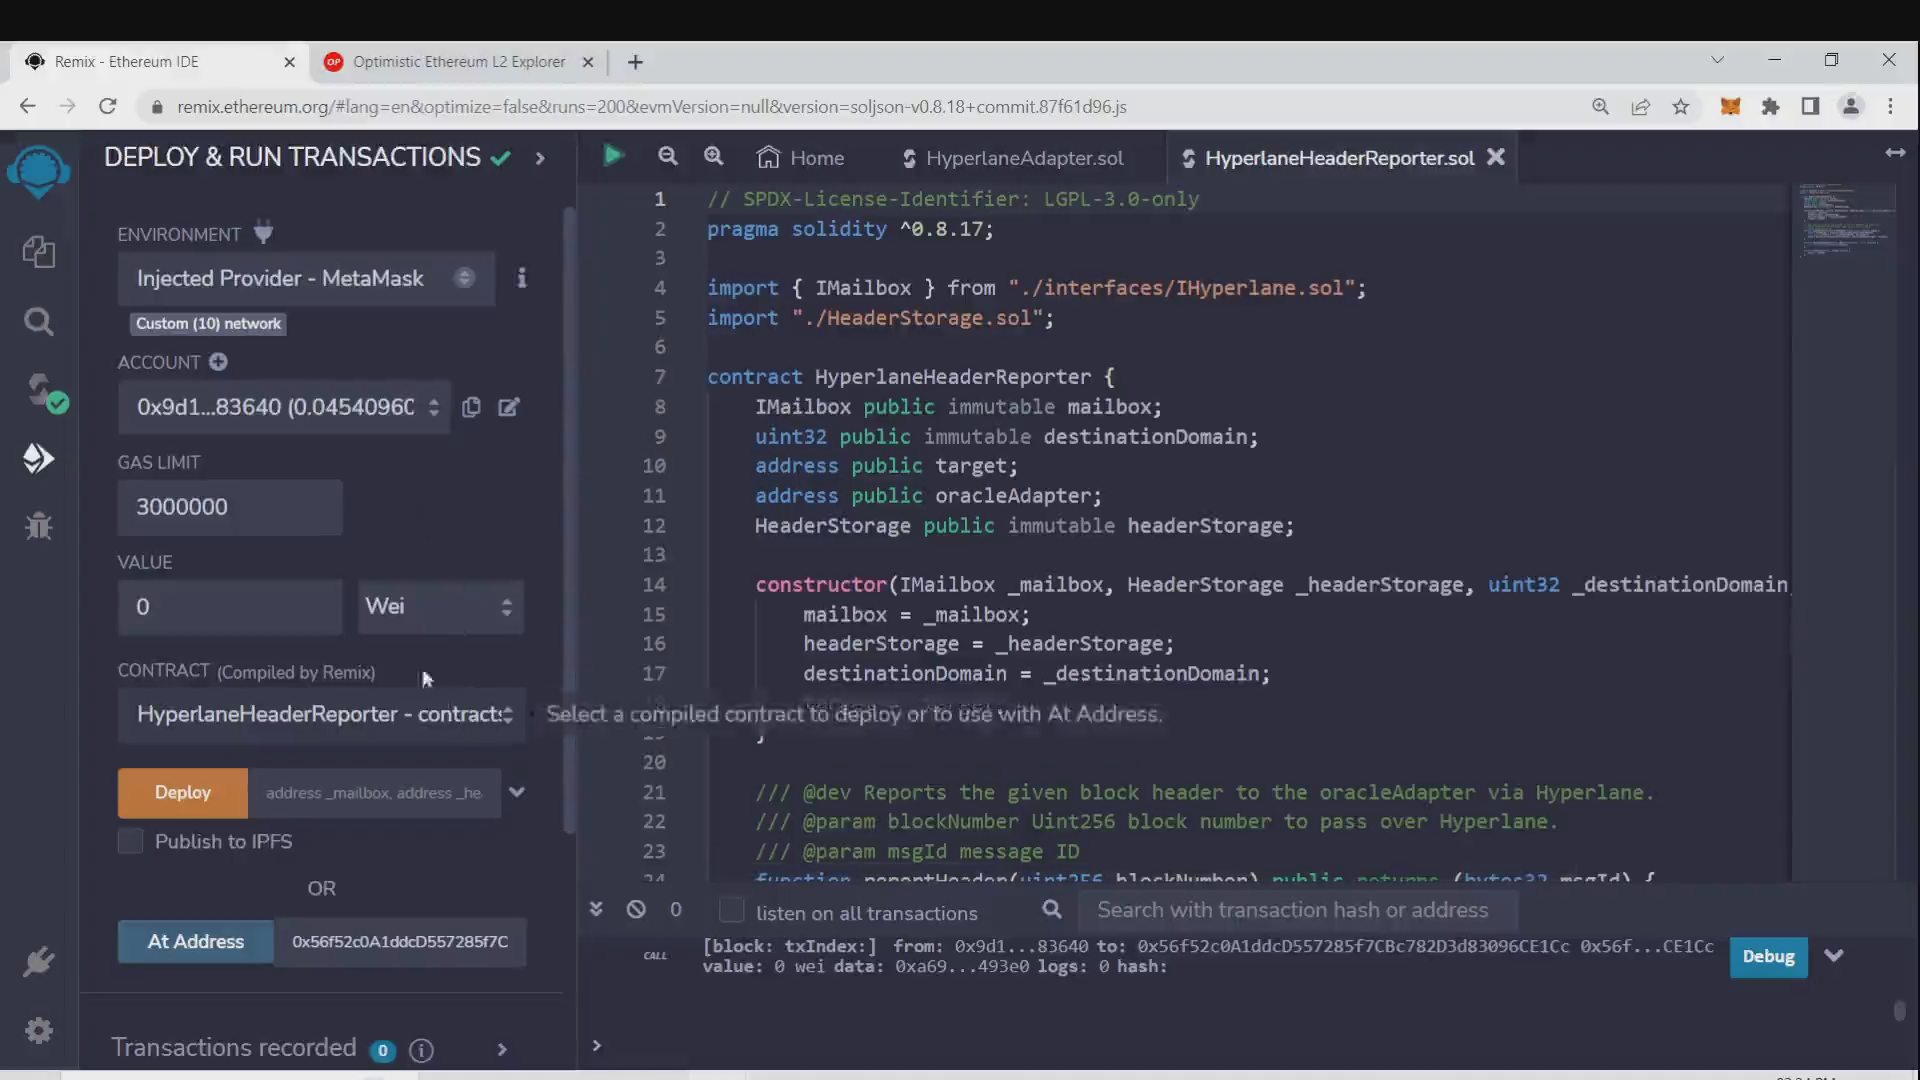1920x1080 pixels.
Task: Click Value amount input field
Action: 230,607
